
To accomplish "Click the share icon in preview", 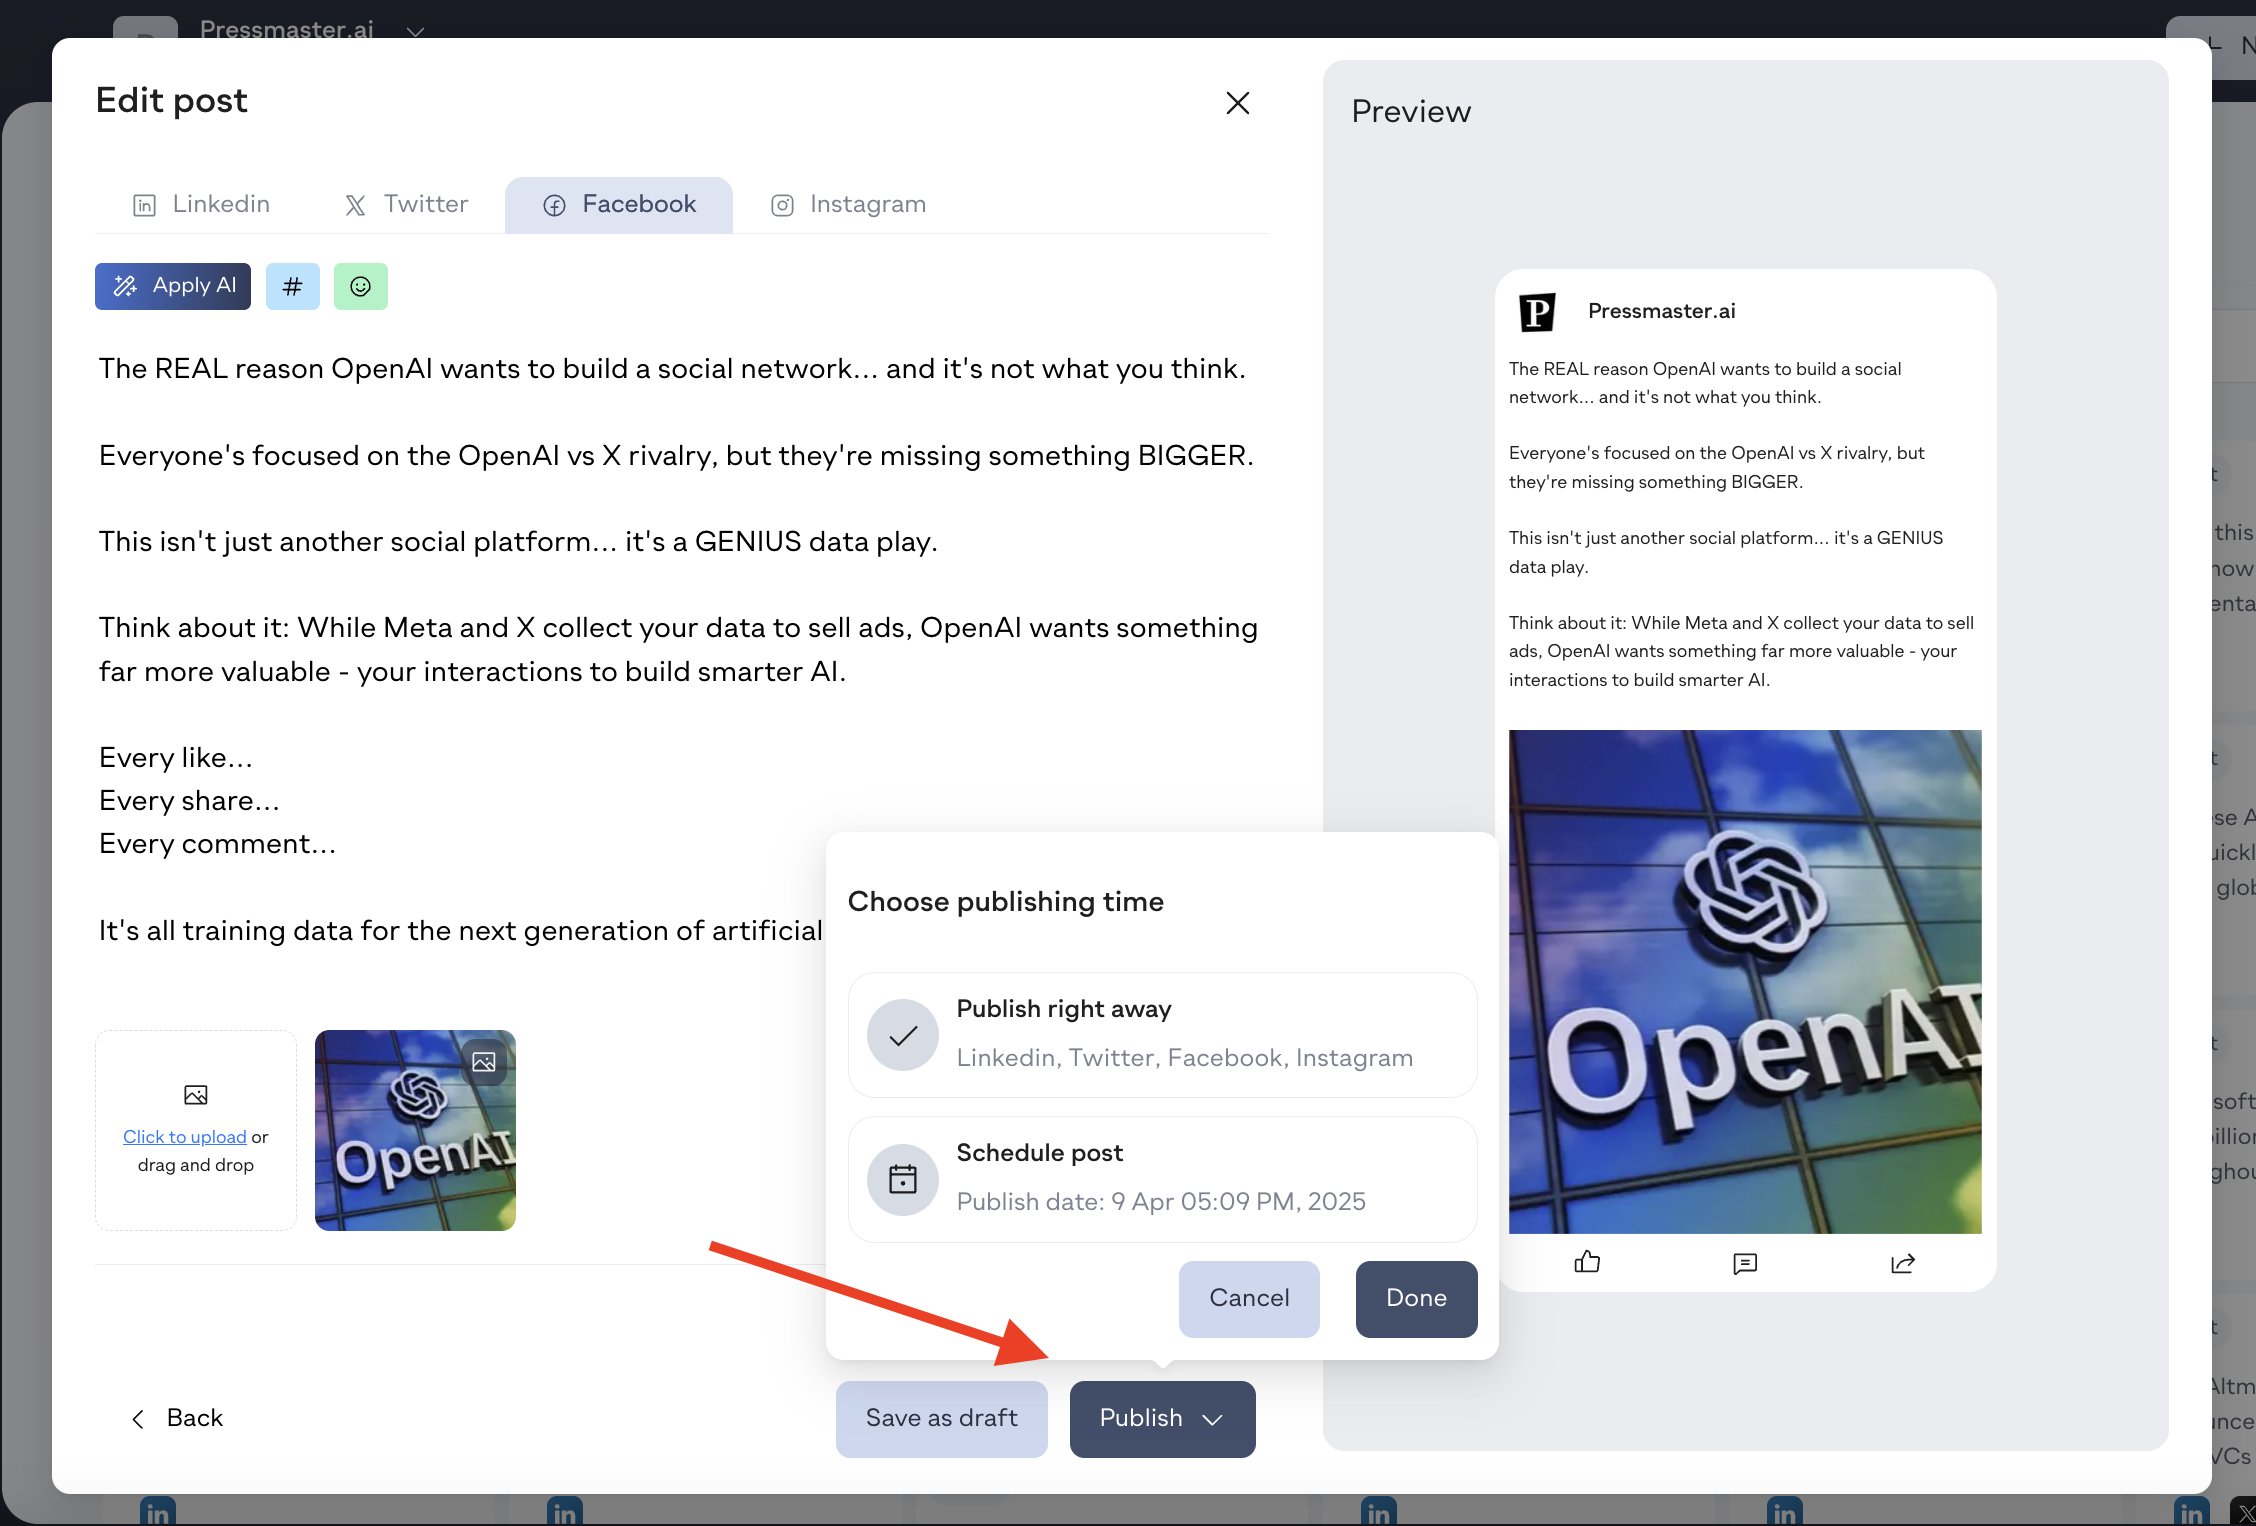I will click(1903, 1264).
